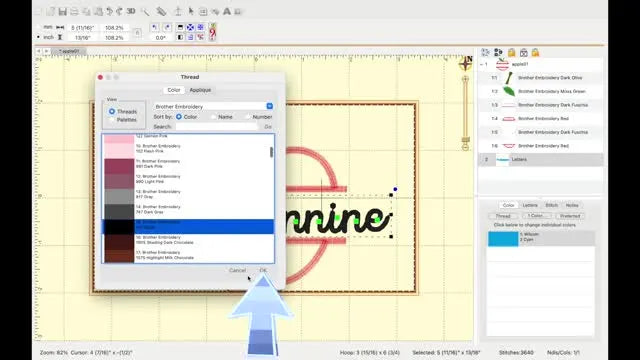Select the Color tab in properties panel
Screen dimensions: 640x360
point(508,205)
